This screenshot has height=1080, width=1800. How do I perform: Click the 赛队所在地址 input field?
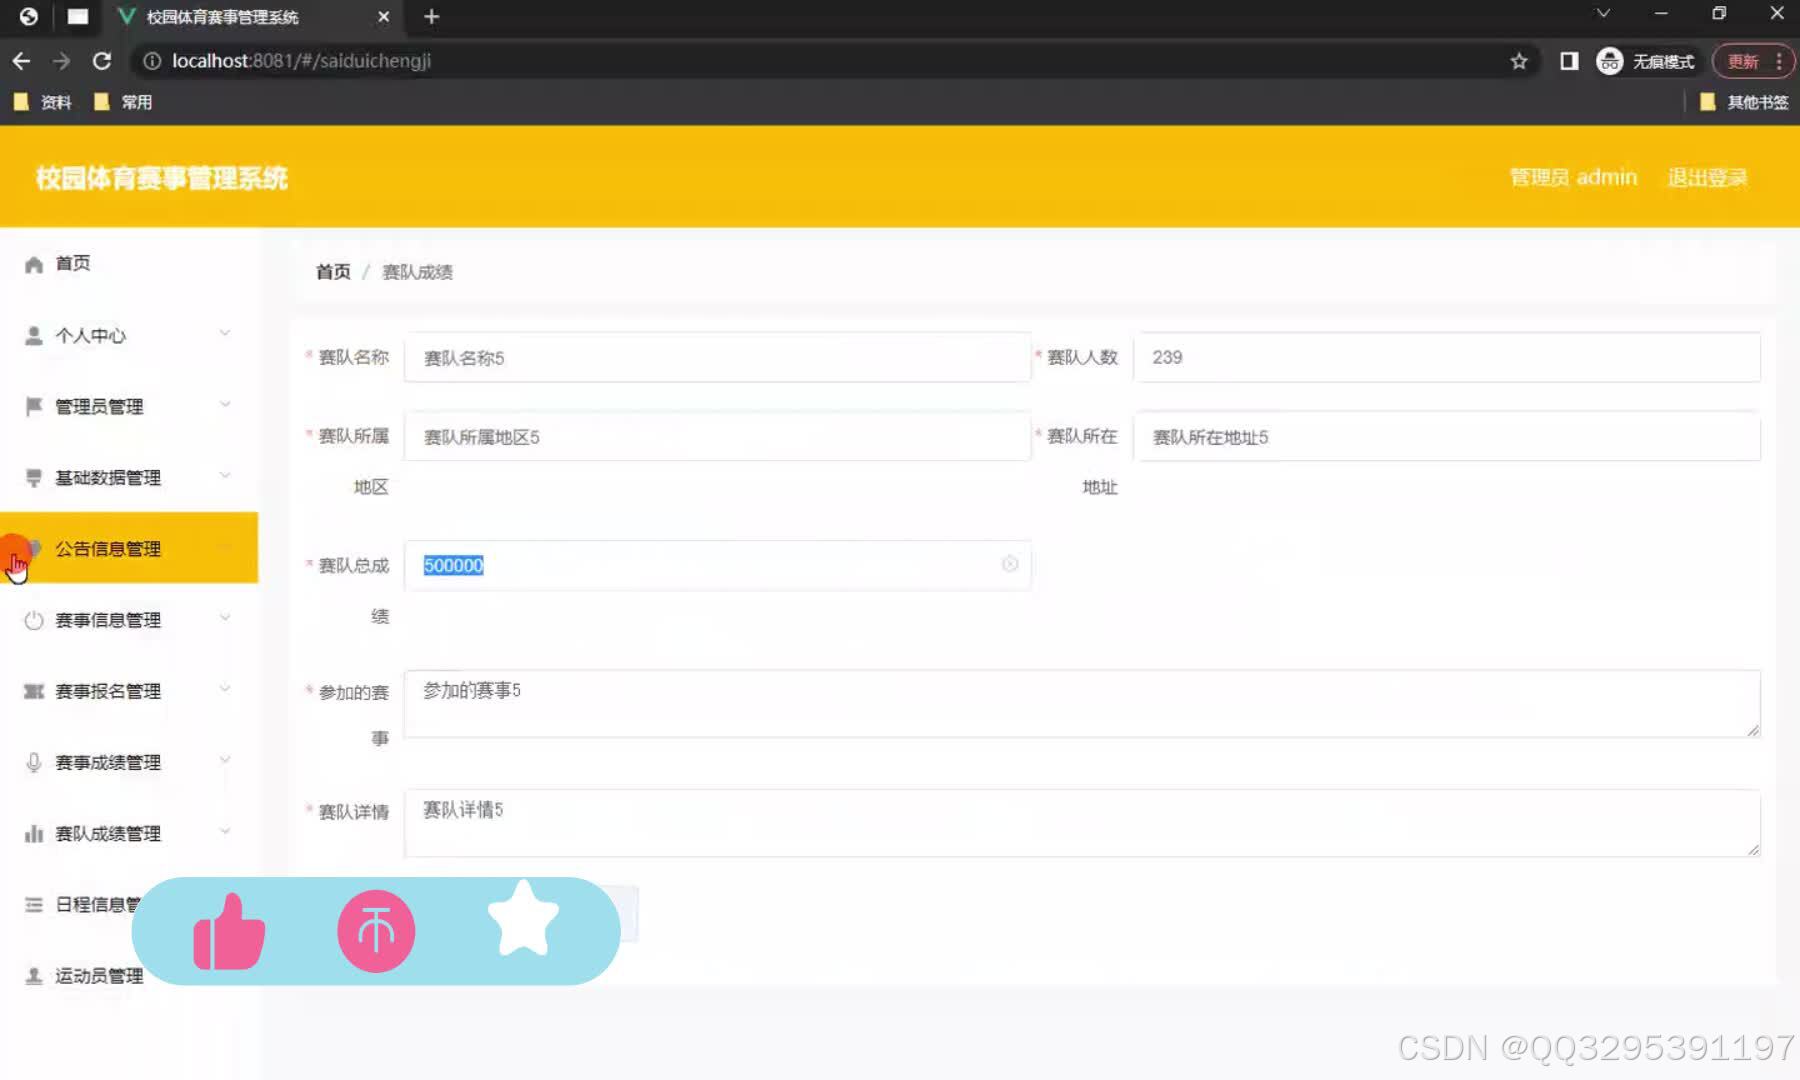tap(1446, 436)
